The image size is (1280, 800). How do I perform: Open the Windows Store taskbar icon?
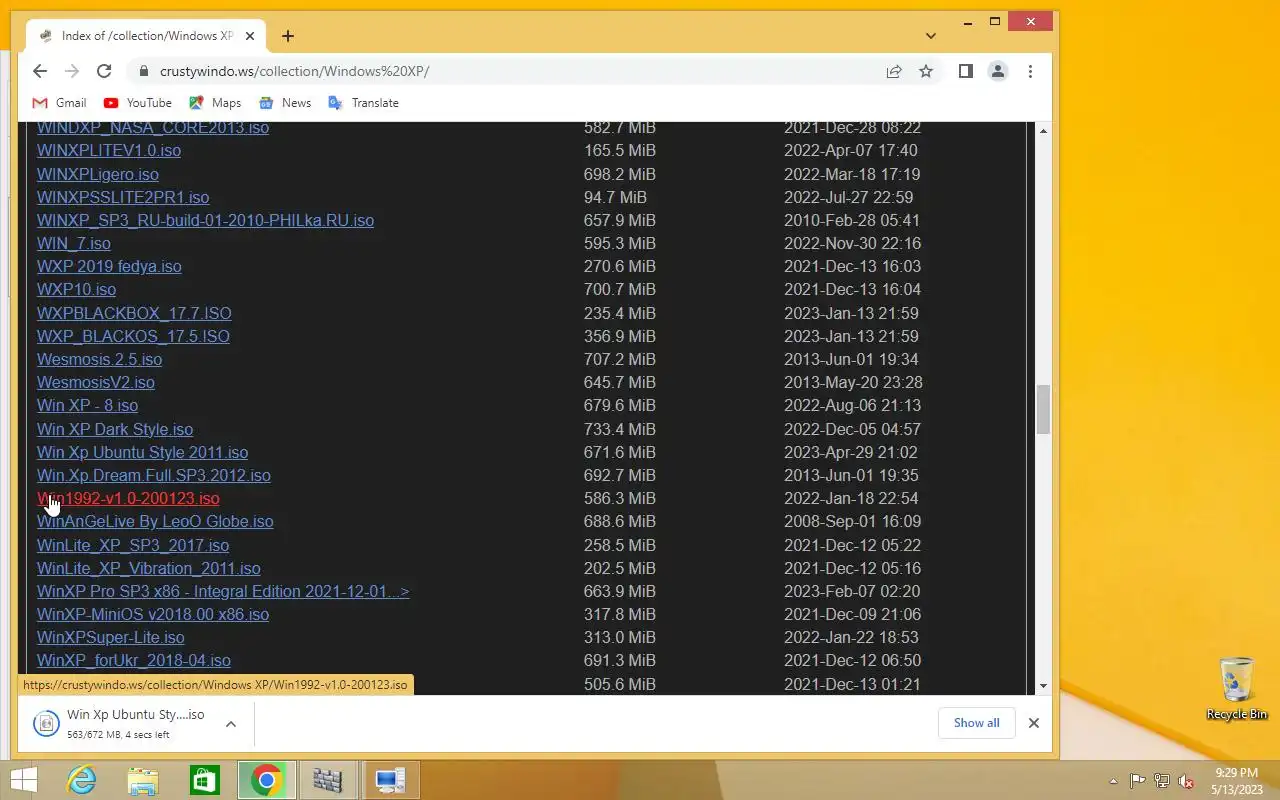click(205, 780)
